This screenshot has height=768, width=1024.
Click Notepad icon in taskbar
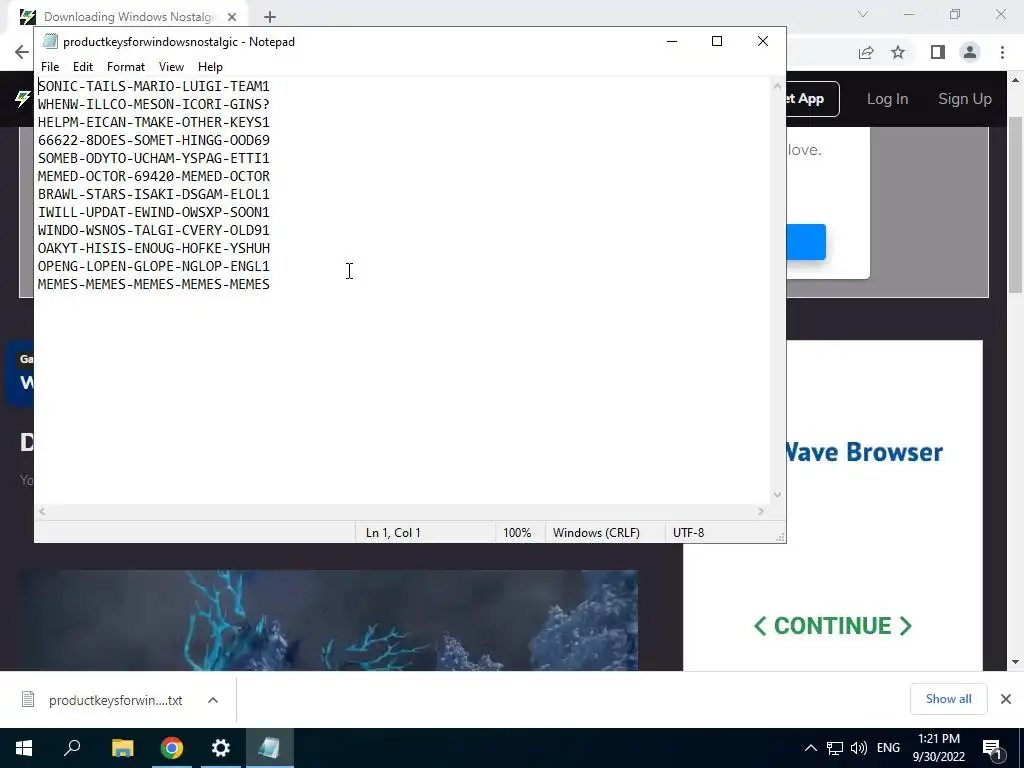270,748
